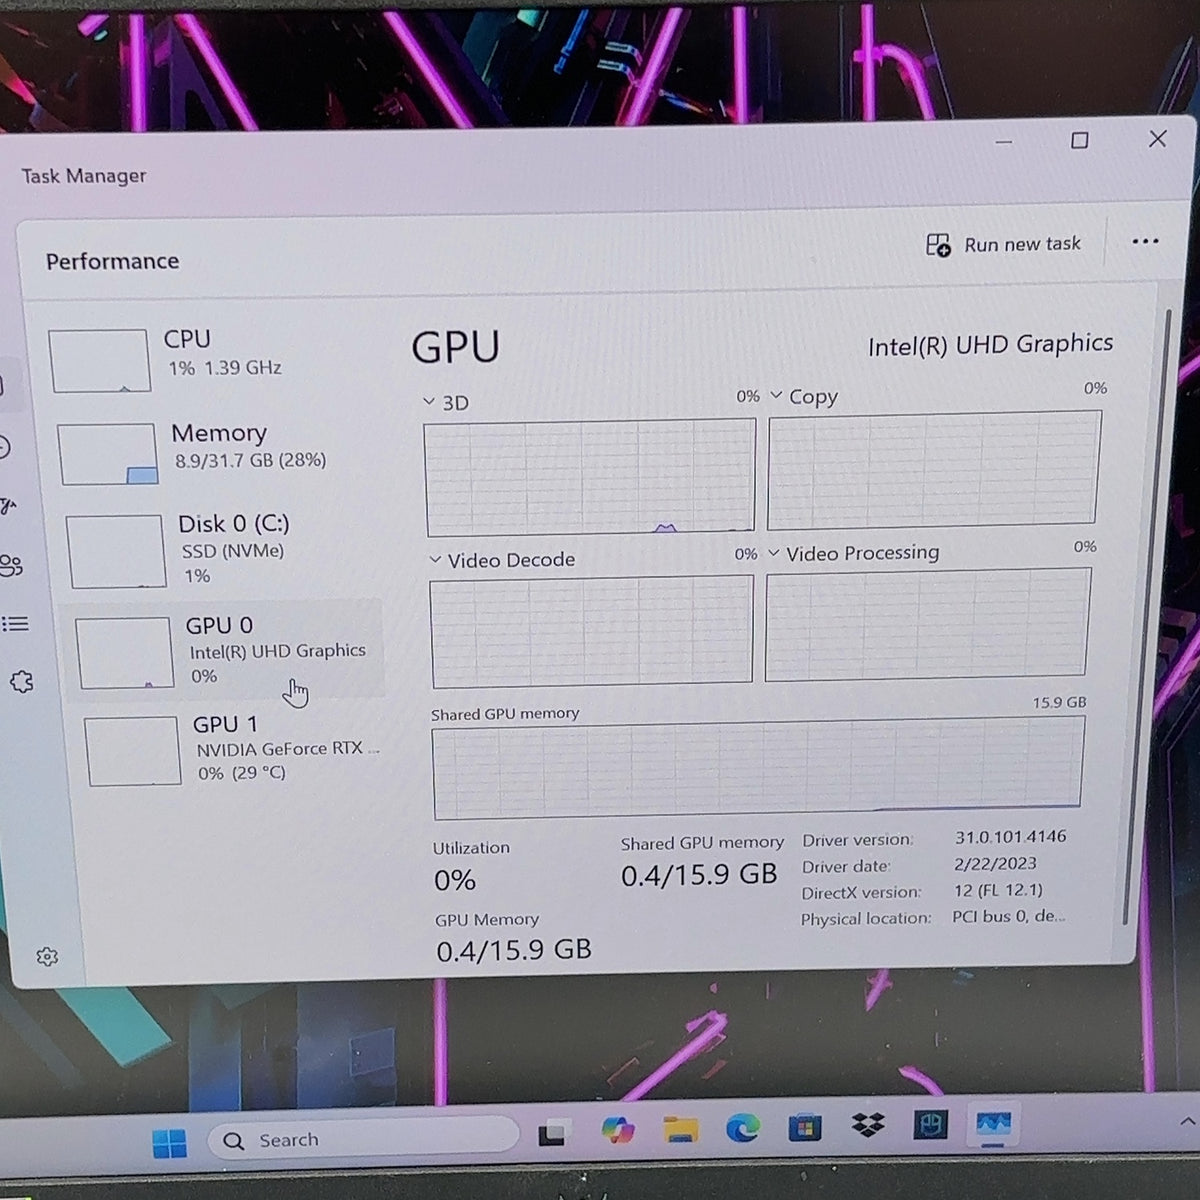
Task: Click the Performance page title
Action: pos(112,261)
